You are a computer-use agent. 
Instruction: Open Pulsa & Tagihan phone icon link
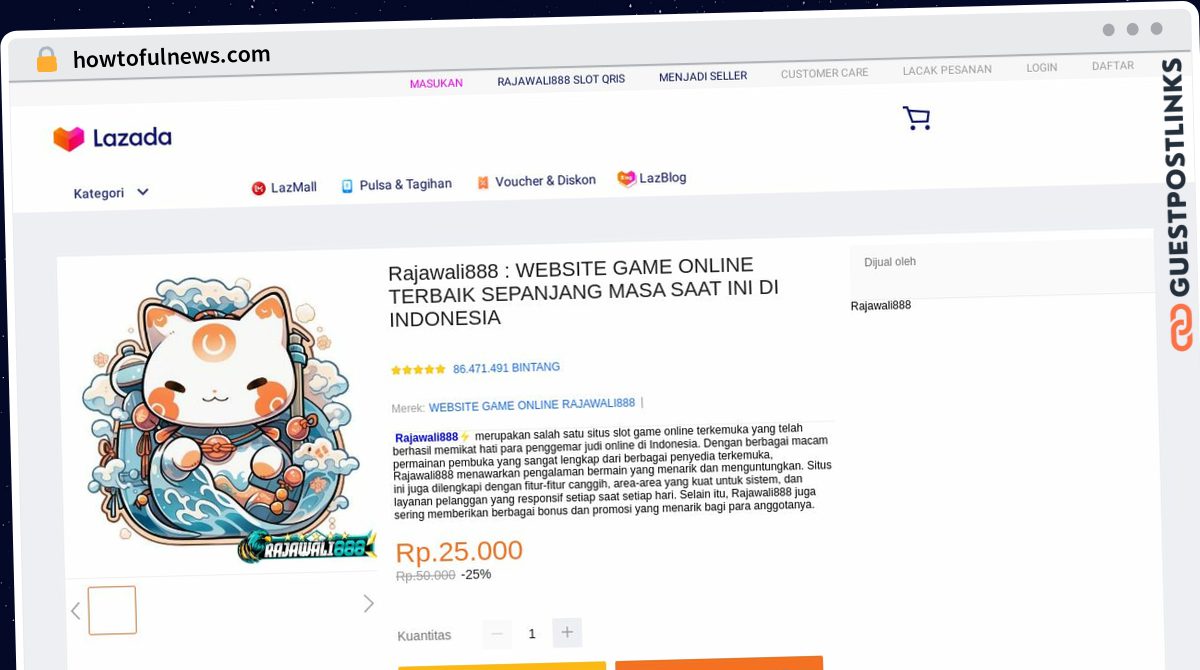[x=347, y=186]
